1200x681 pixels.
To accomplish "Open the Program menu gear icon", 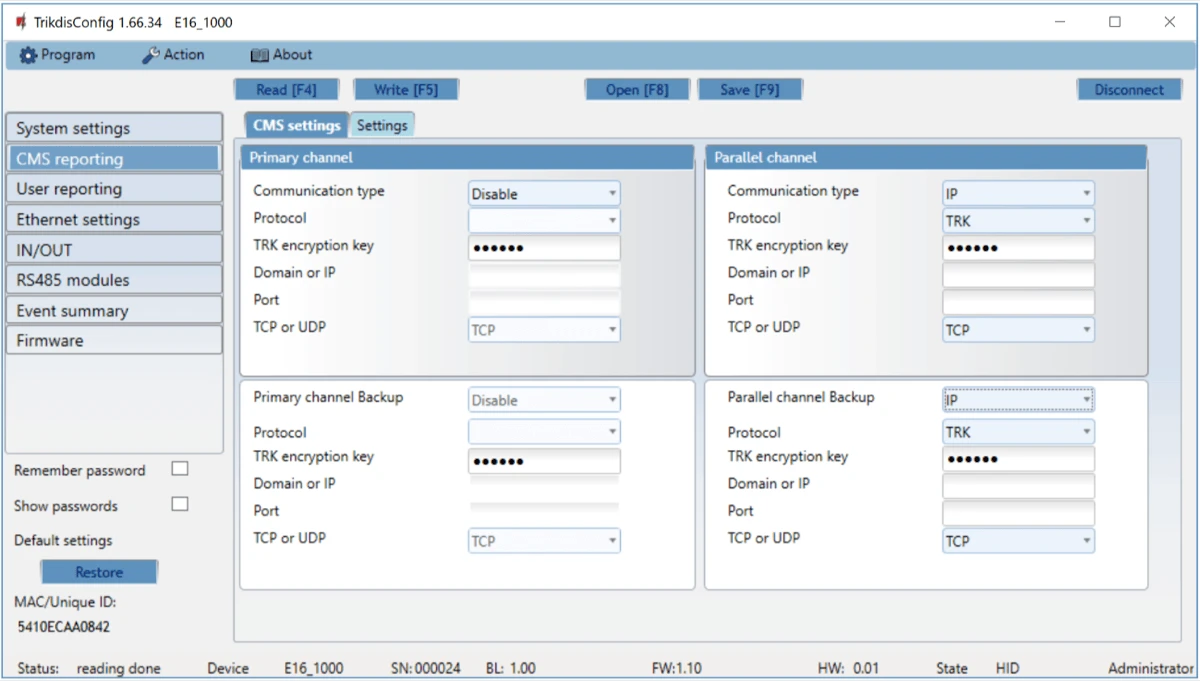I will click(28, 56).
